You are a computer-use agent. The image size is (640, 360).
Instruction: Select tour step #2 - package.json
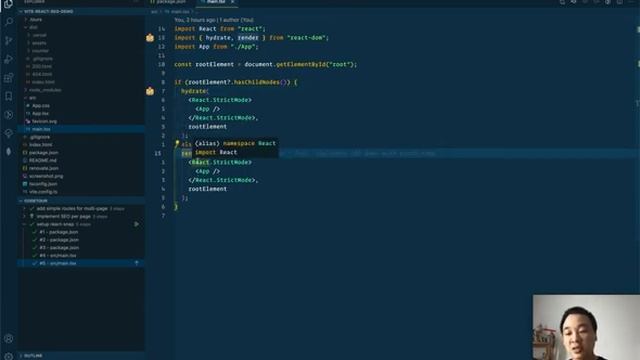(x=58, y=240)
